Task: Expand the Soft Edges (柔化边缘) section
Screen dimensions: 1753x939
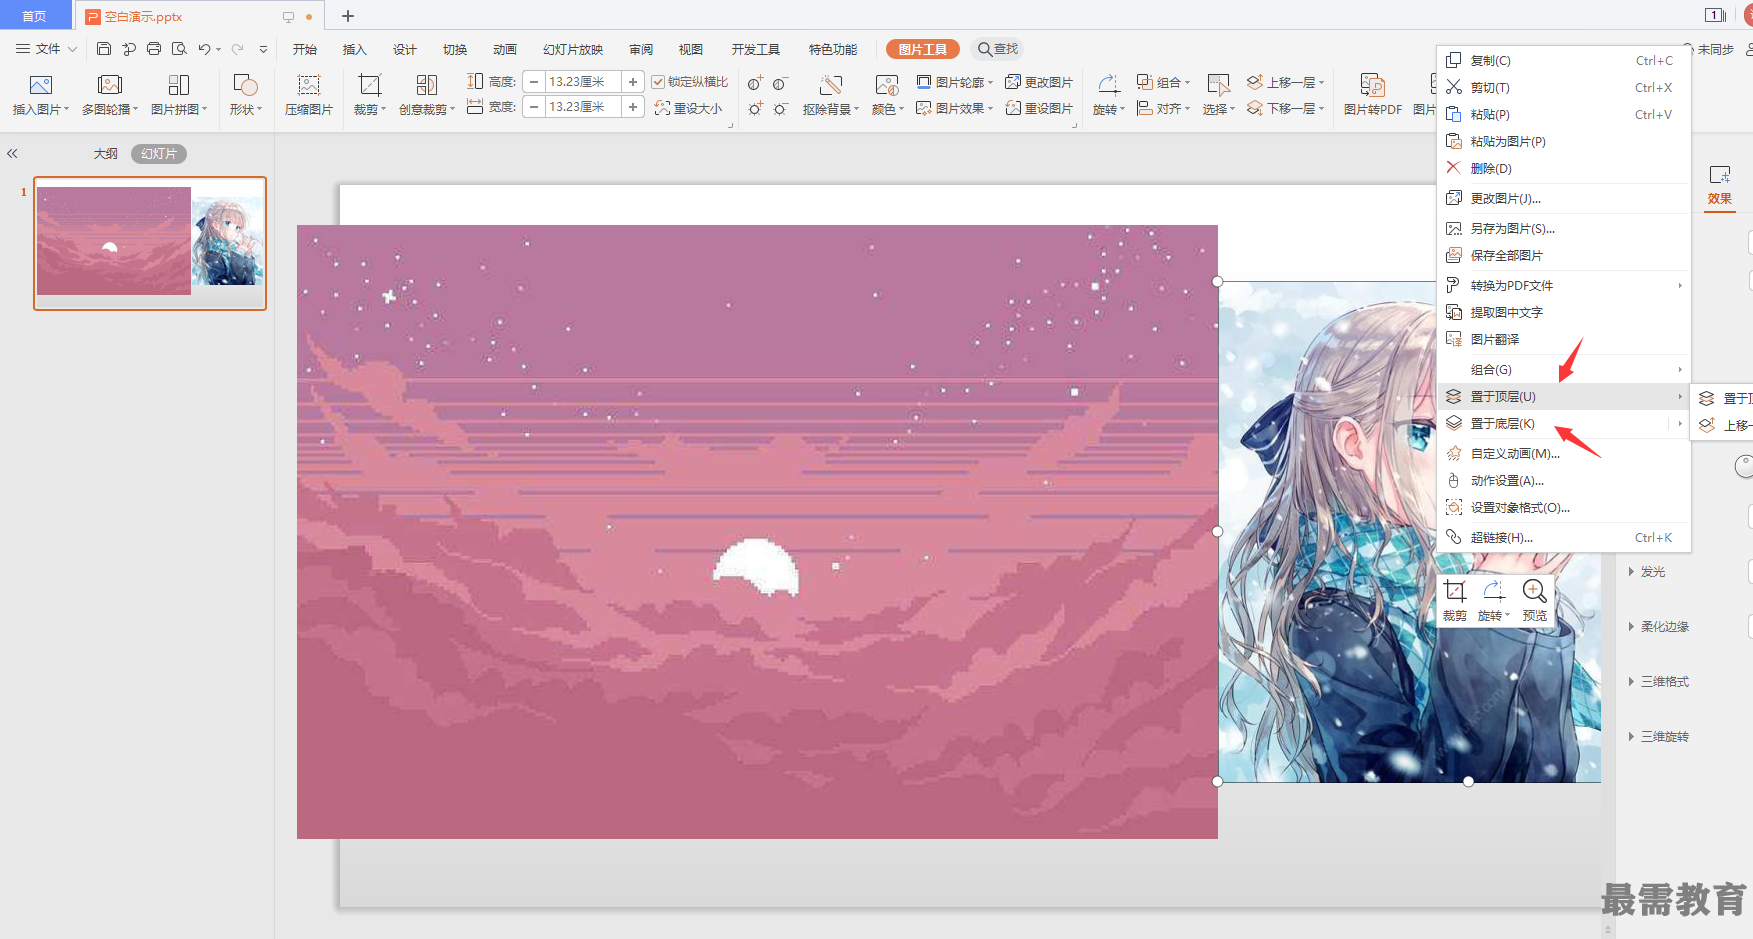Action: [1659, 627]
